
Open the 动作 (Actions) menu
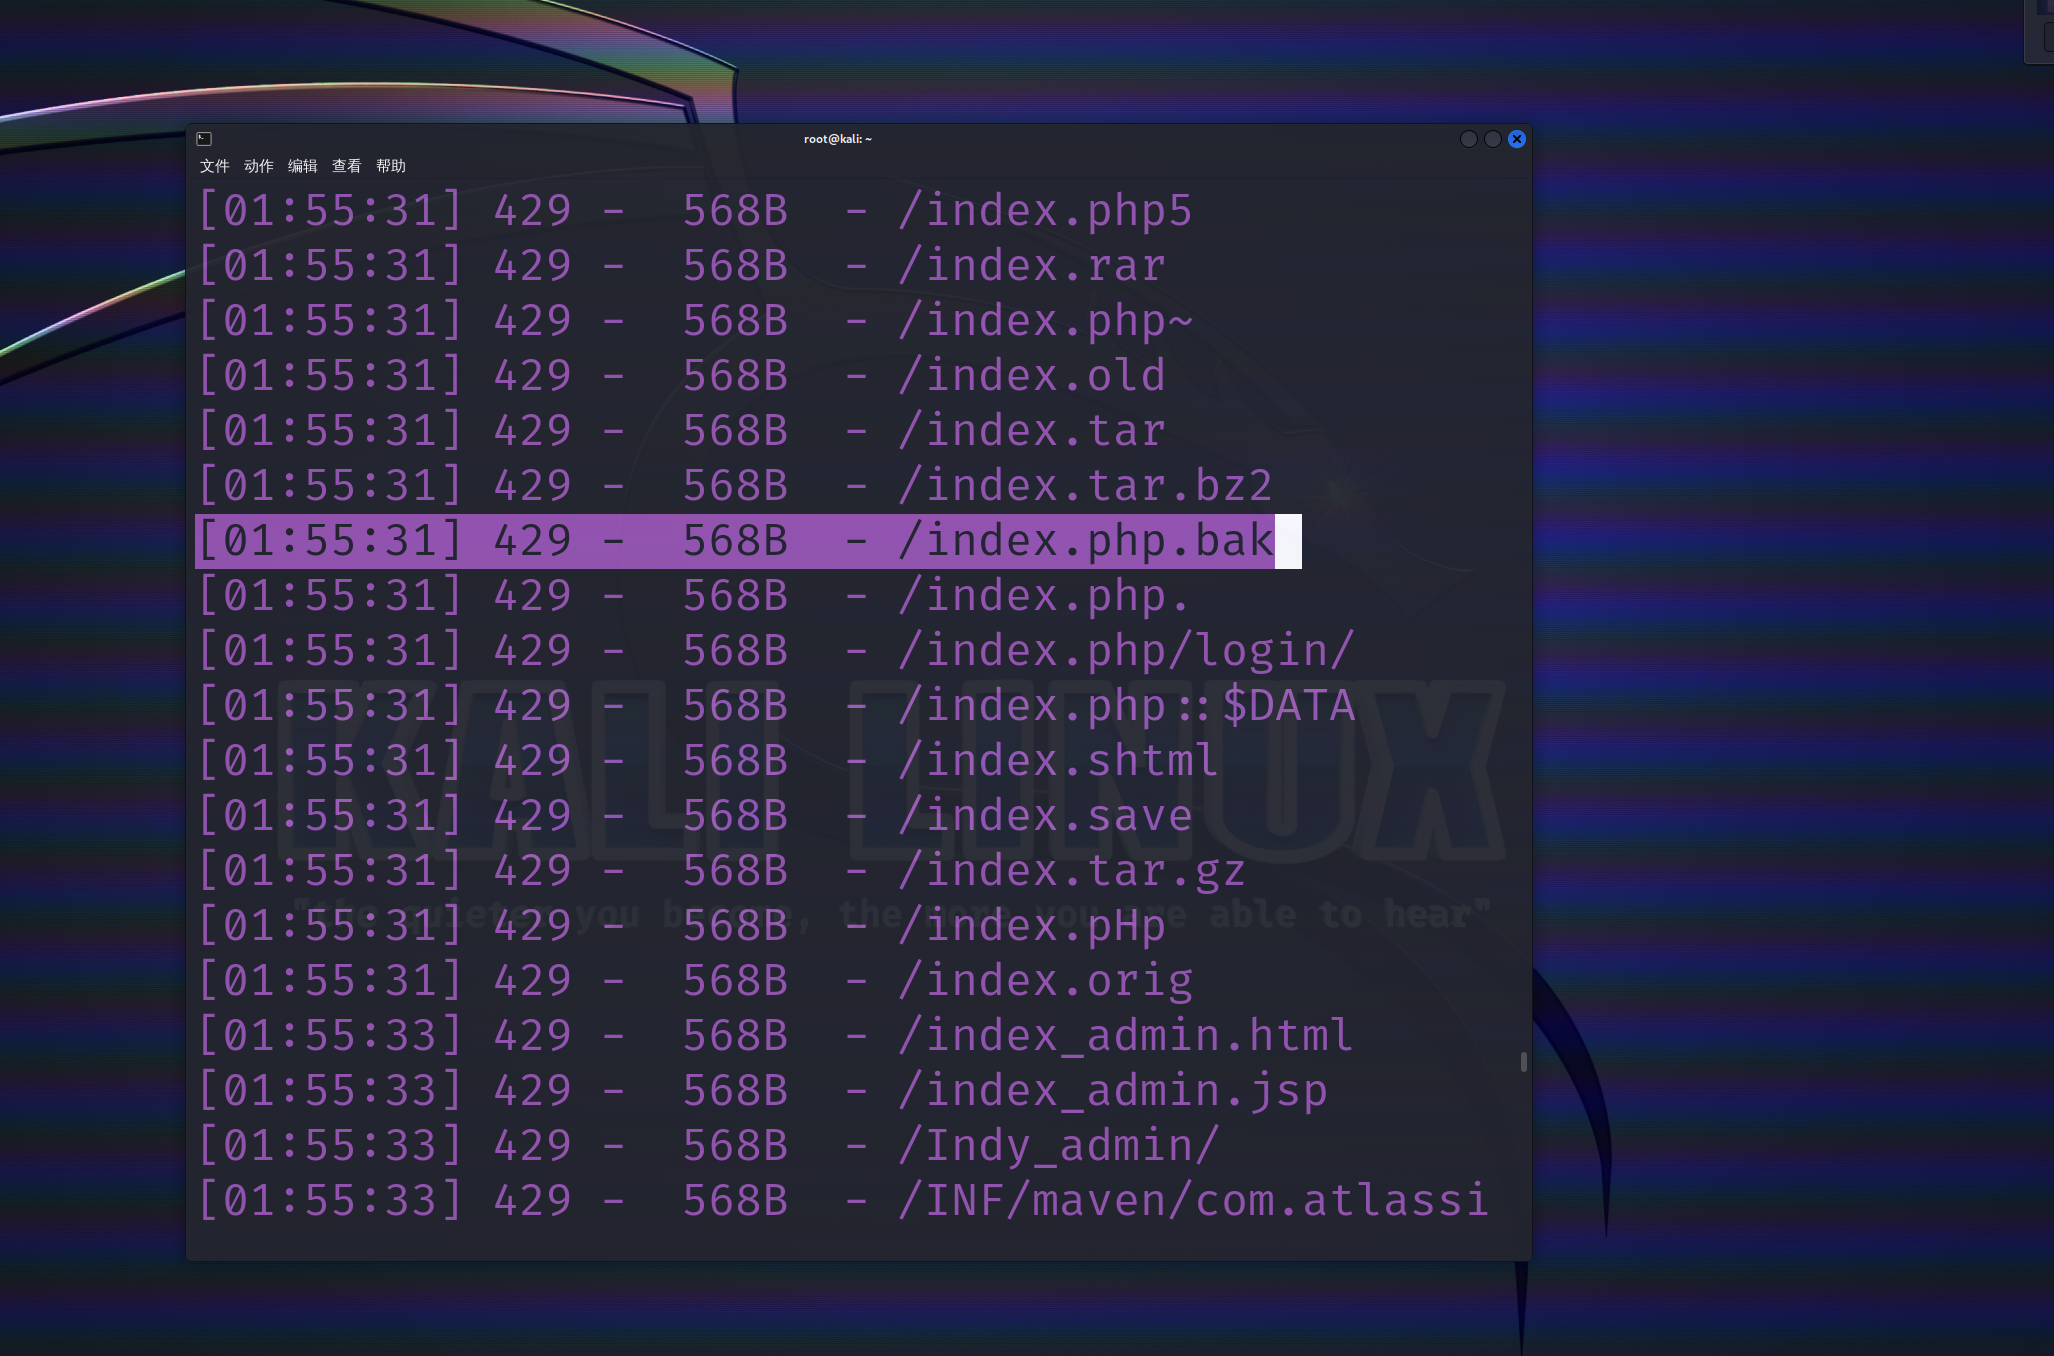(258, 166)
